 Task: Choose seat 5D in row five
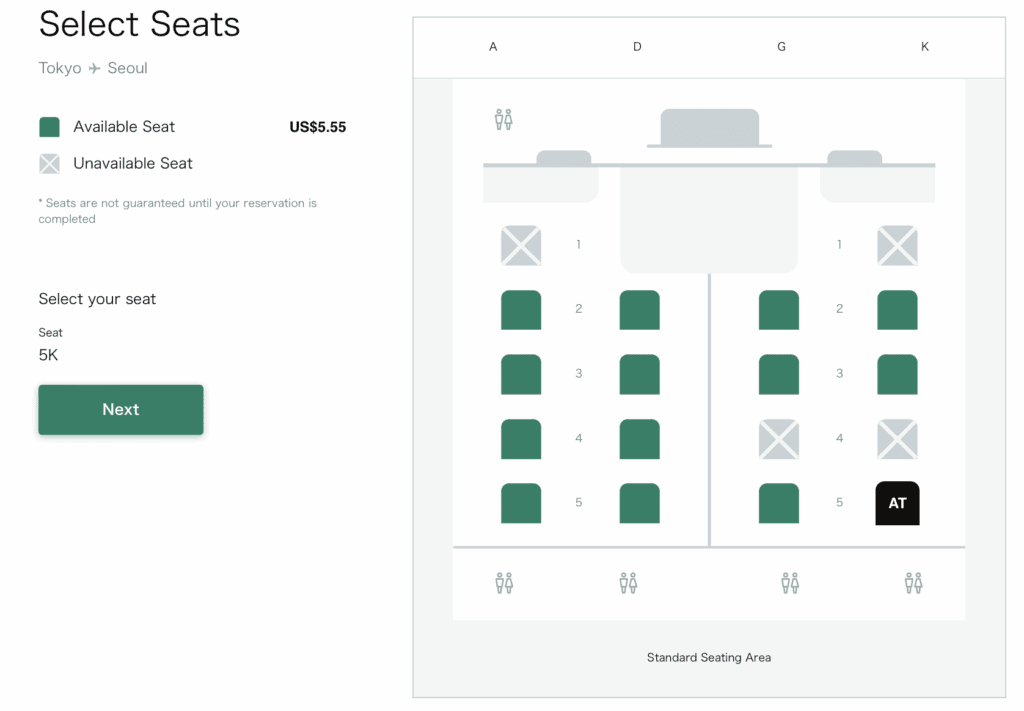pyautogui.click(x=640, y=503)
